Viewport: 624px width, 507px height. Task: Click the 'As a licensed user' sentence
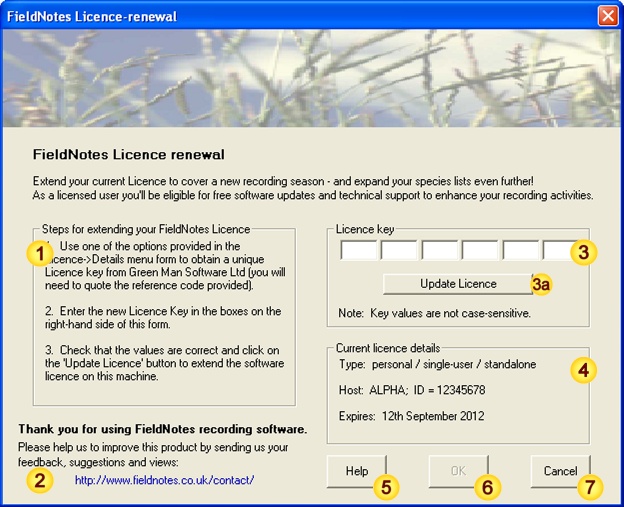[313, 195]
